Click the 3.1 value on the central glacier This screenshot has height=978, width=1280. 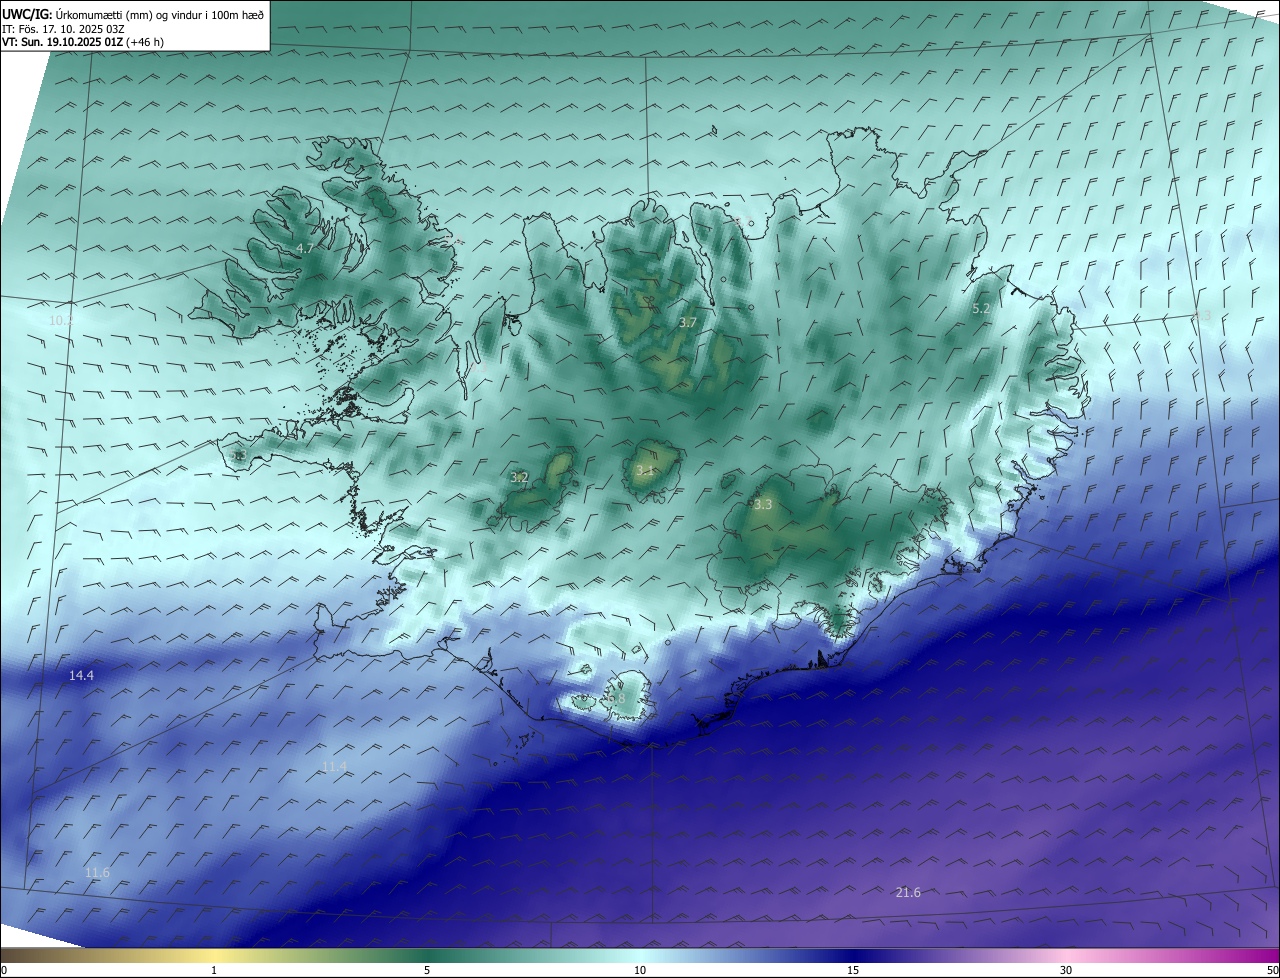pos(645,470)
